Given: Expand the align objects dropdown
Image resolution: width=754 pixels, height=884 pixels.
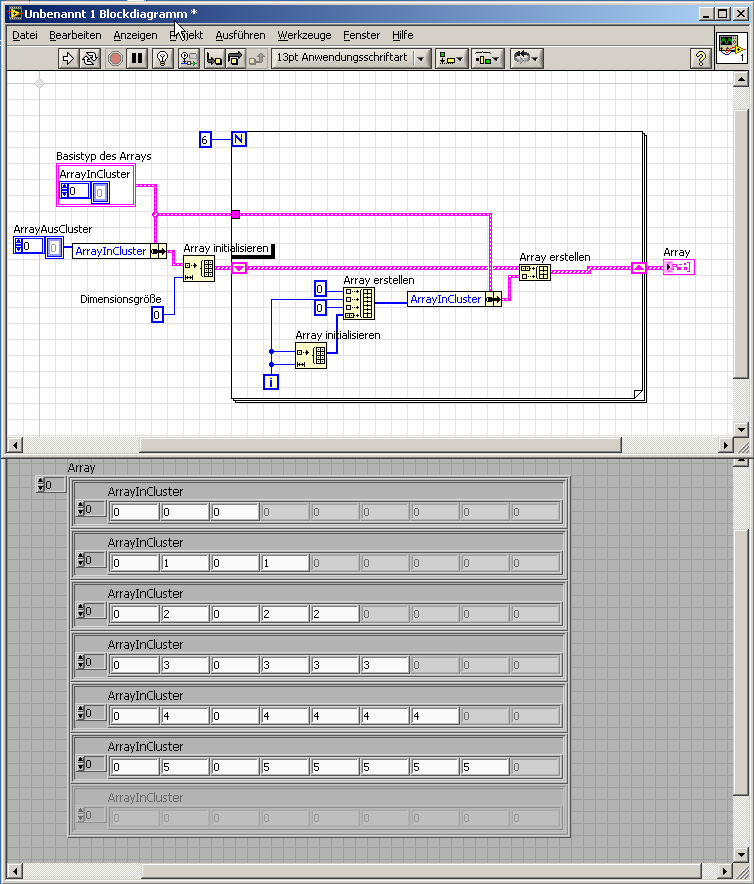Looking at the screenshot, I should 451,58.
